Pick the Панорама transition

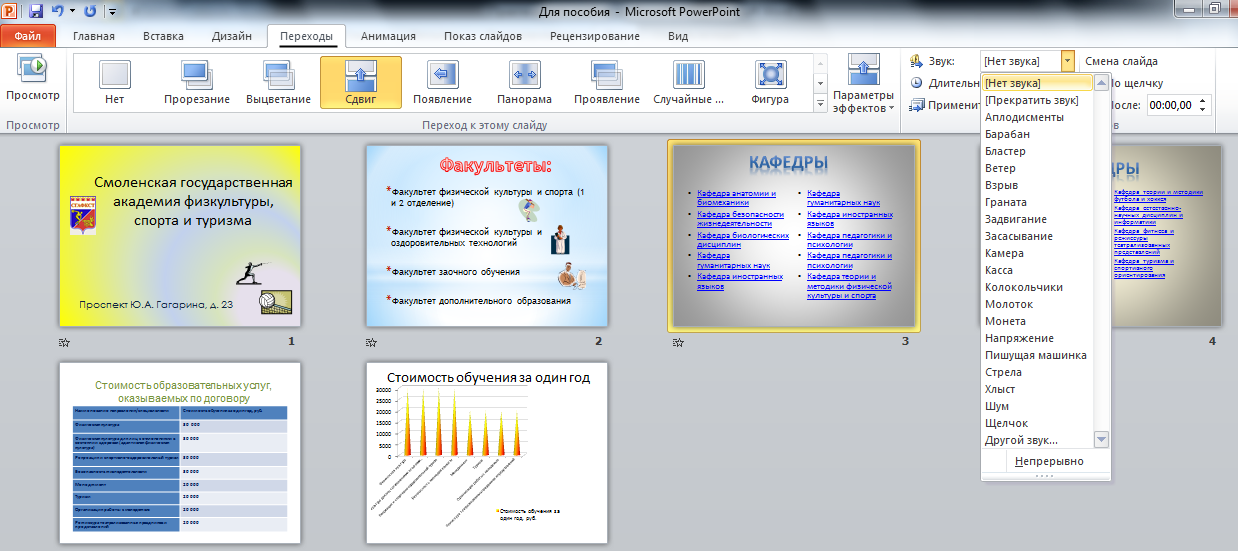click(524, 81)
